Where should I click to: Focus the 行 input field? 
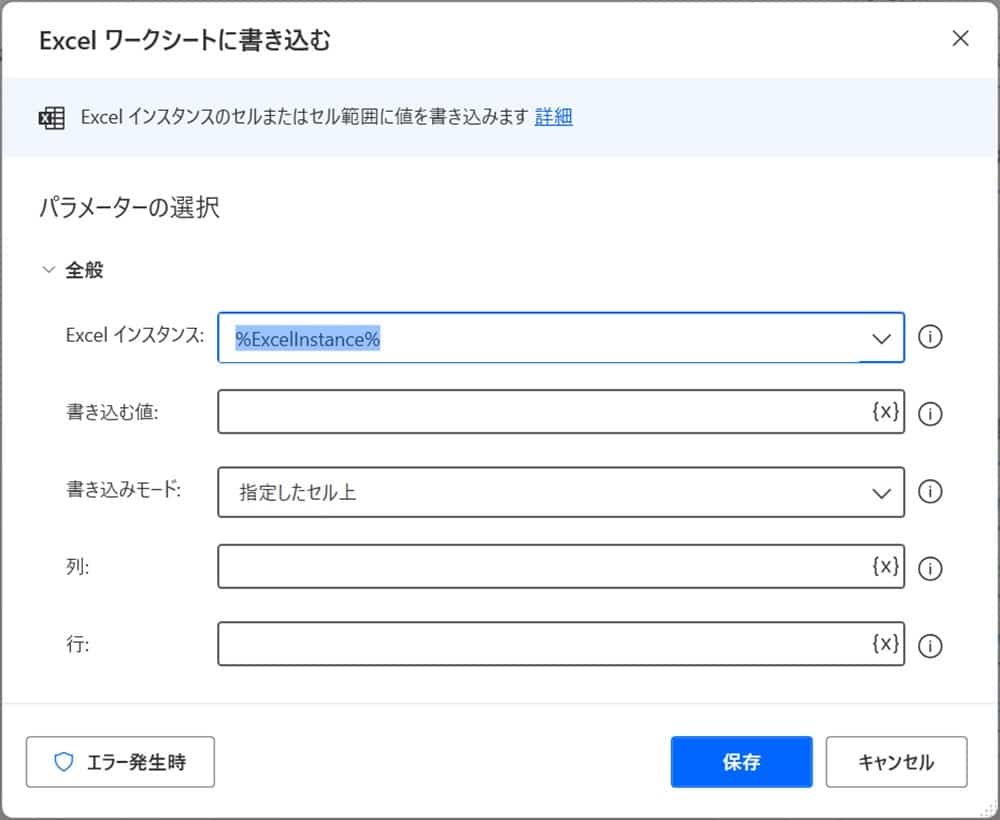pos(540,644)
